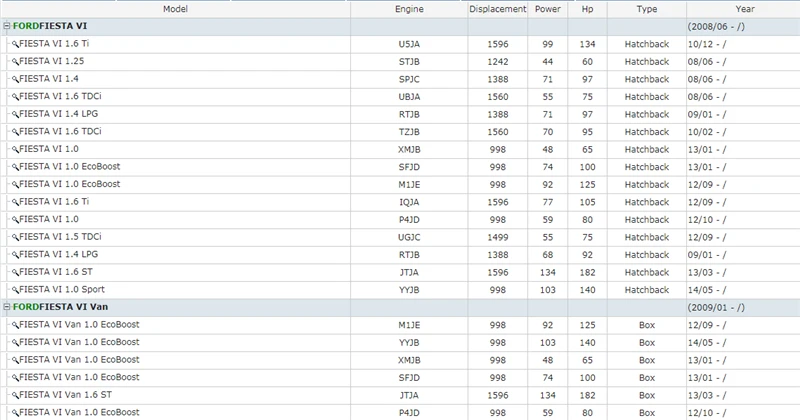This screenshot has width=800, height=420.
Task: Click magnifier for FIESTA VI 1.6 Ti IQJA
Action: (15, 203)
